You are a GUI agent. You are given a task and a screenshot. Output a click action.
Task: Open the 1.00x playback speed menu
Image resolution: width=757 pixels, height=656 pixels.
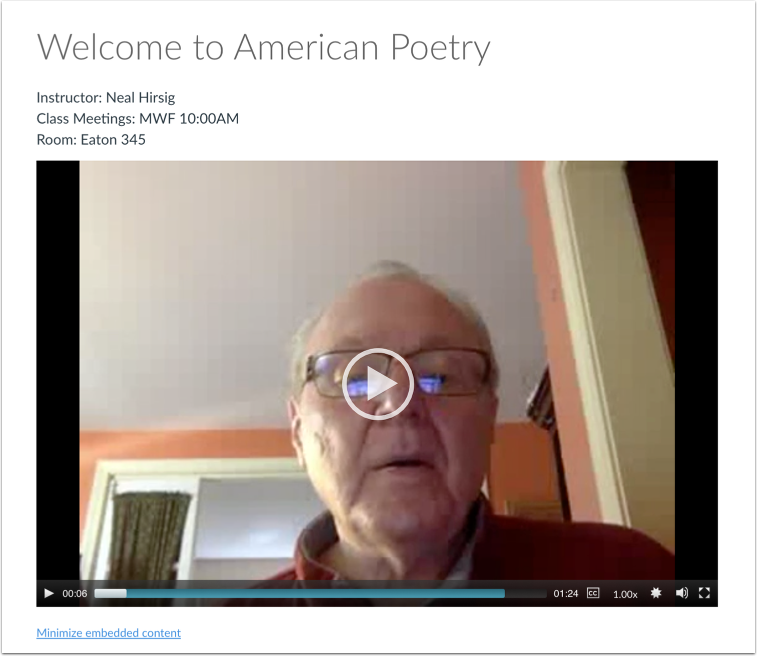click(625, 594)
